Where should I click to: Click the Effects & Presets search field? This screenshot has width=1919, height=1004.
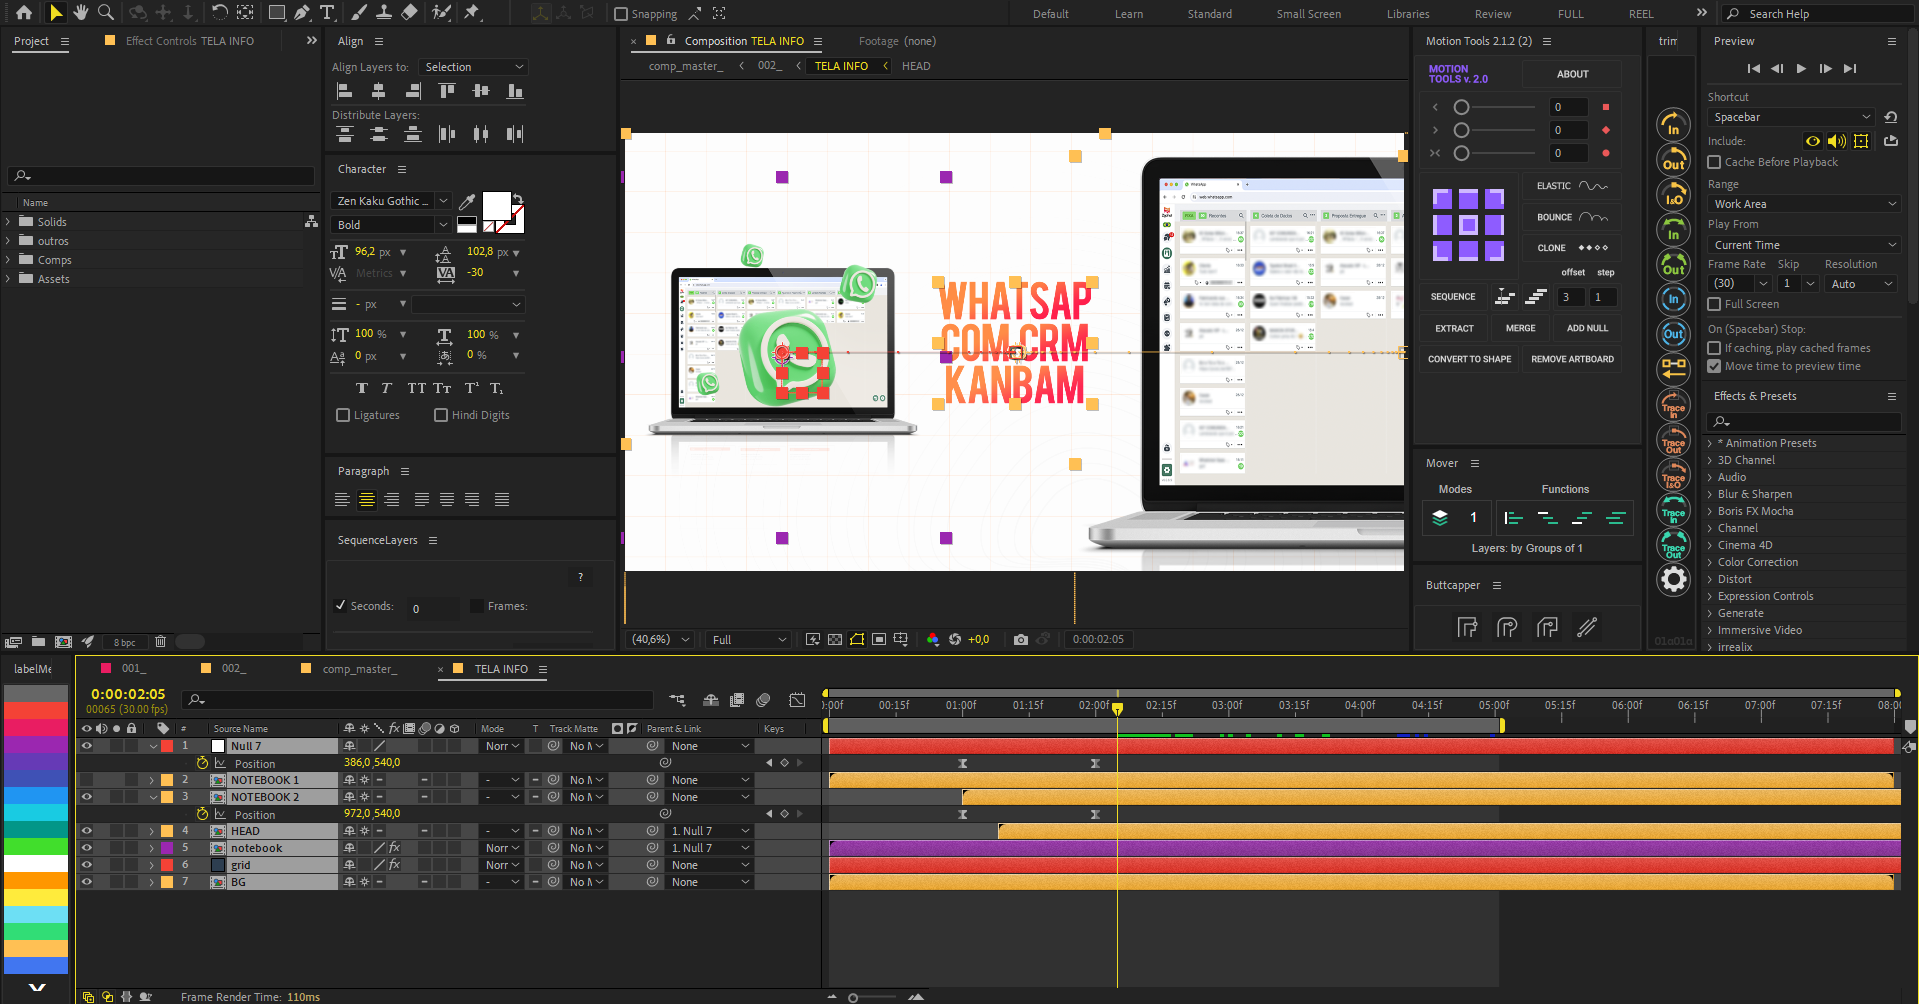point(1803,422)
